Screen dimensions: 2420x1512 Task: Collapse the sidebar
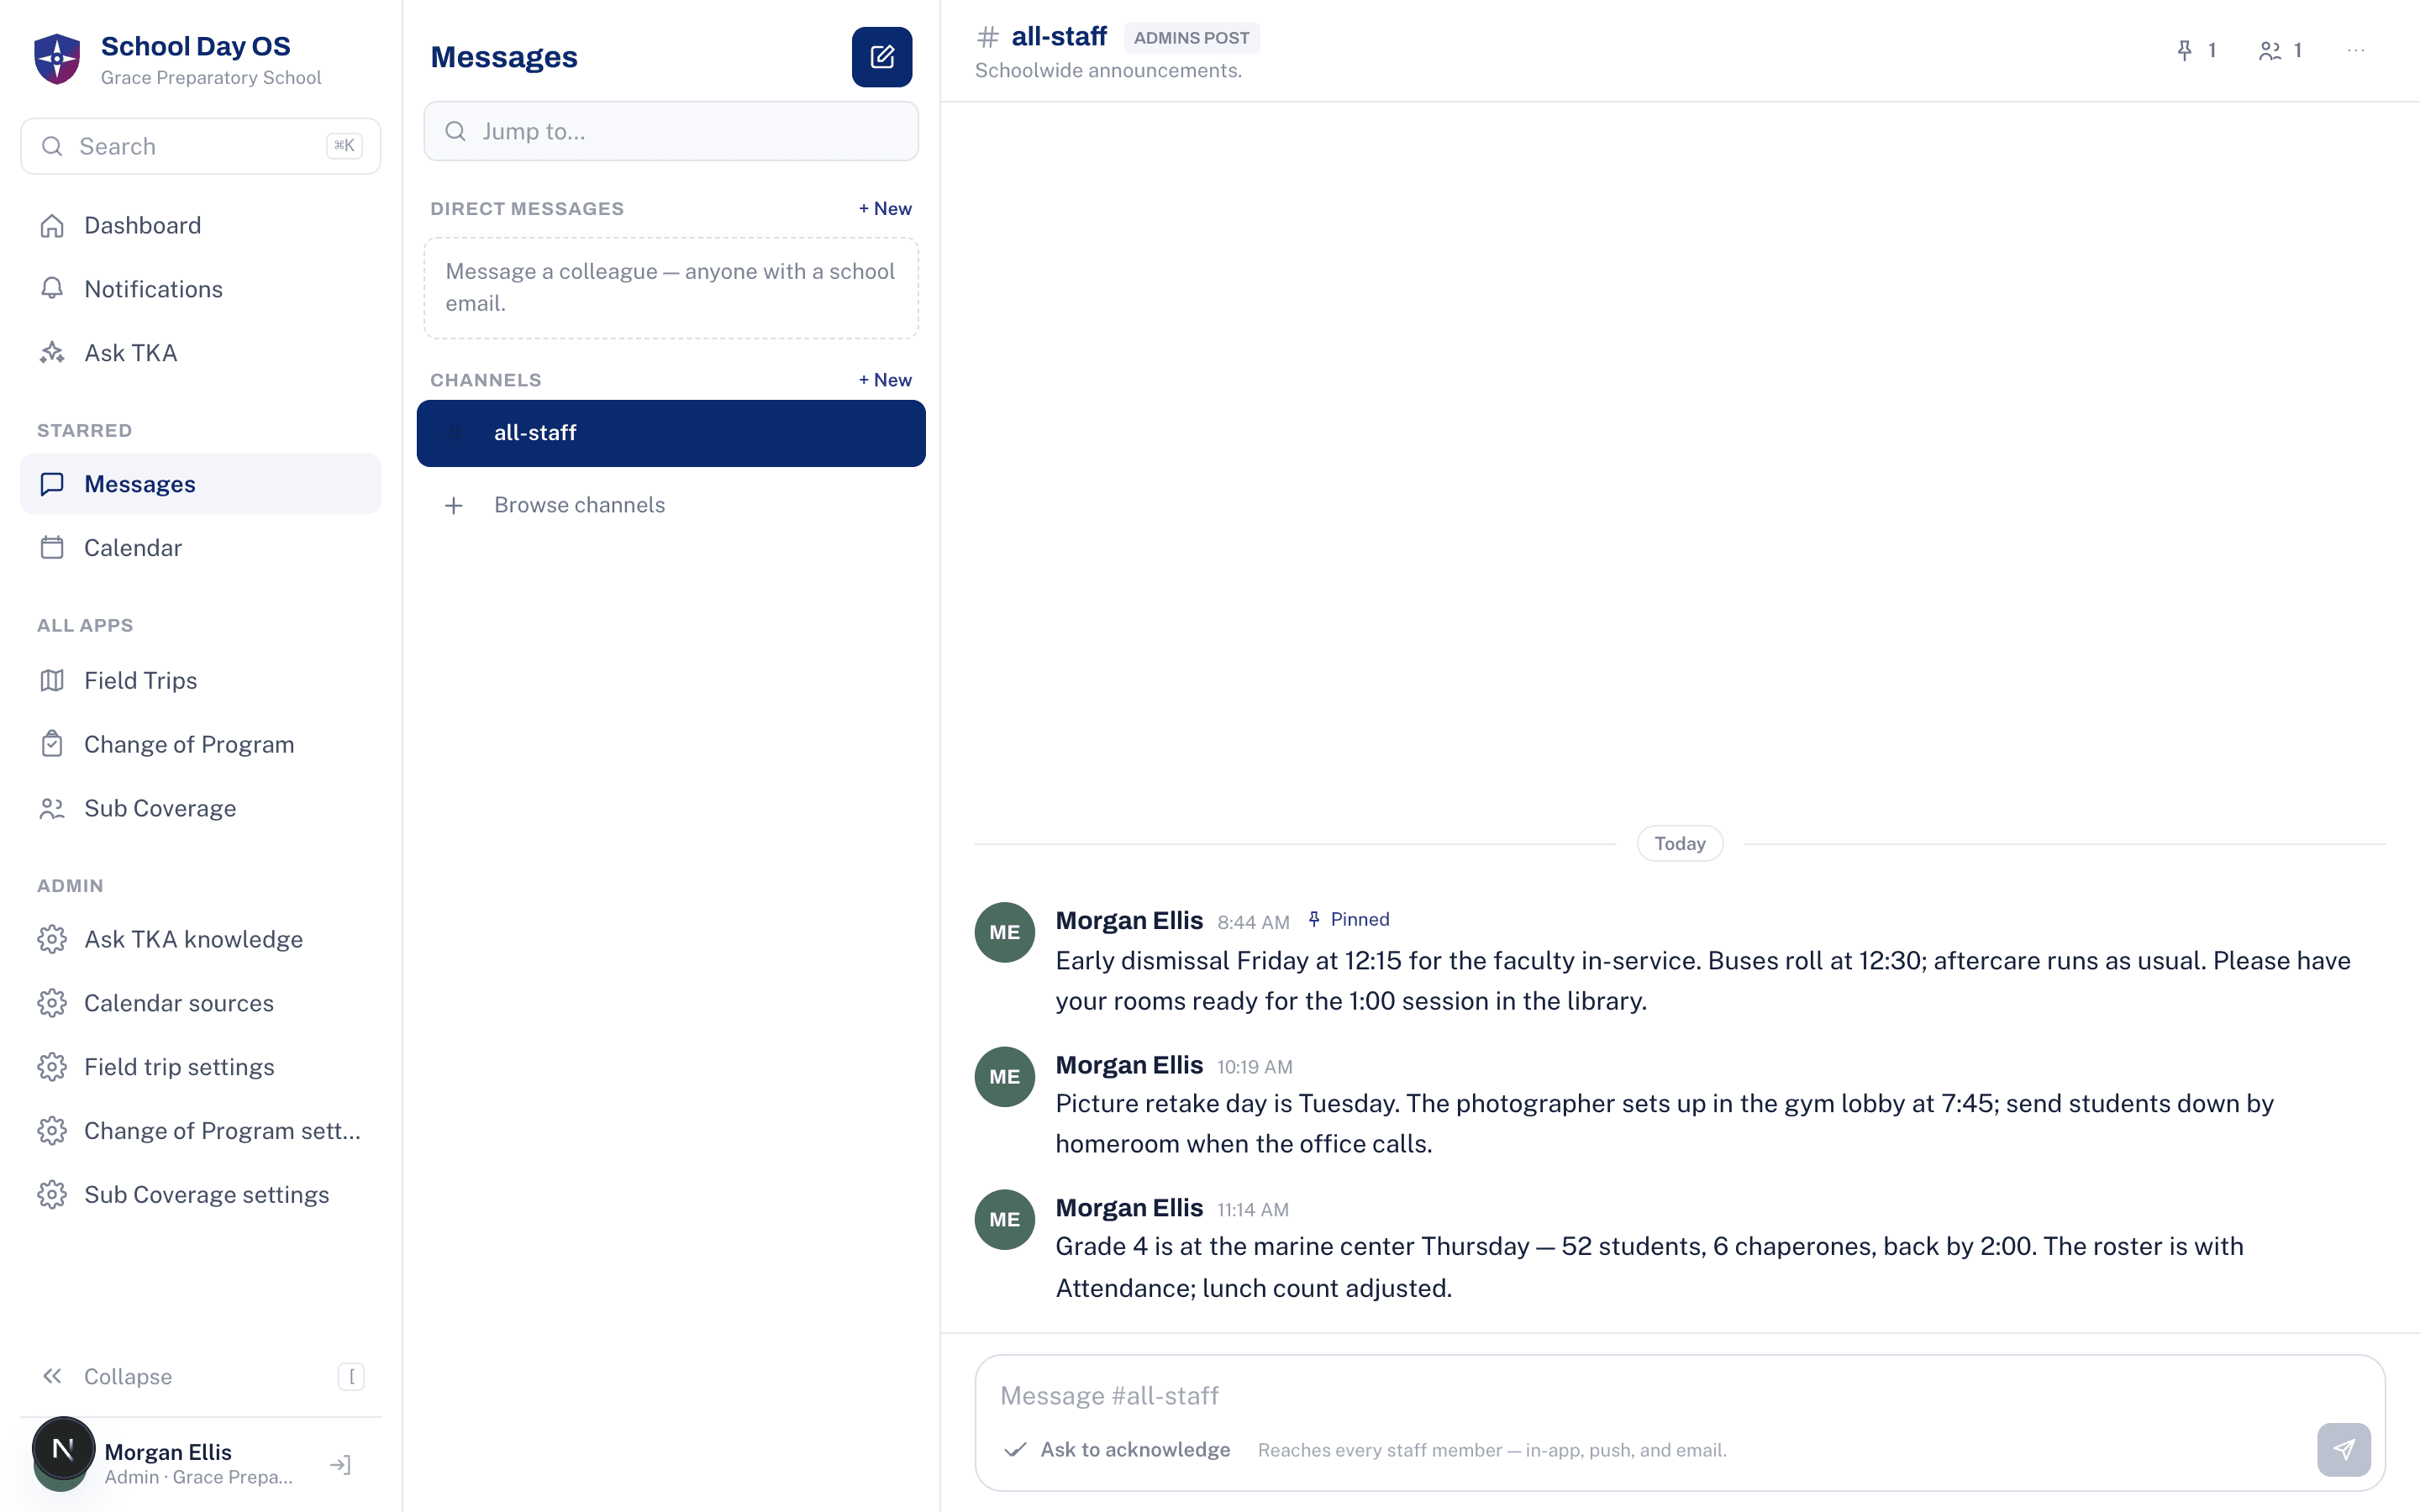200,1377
